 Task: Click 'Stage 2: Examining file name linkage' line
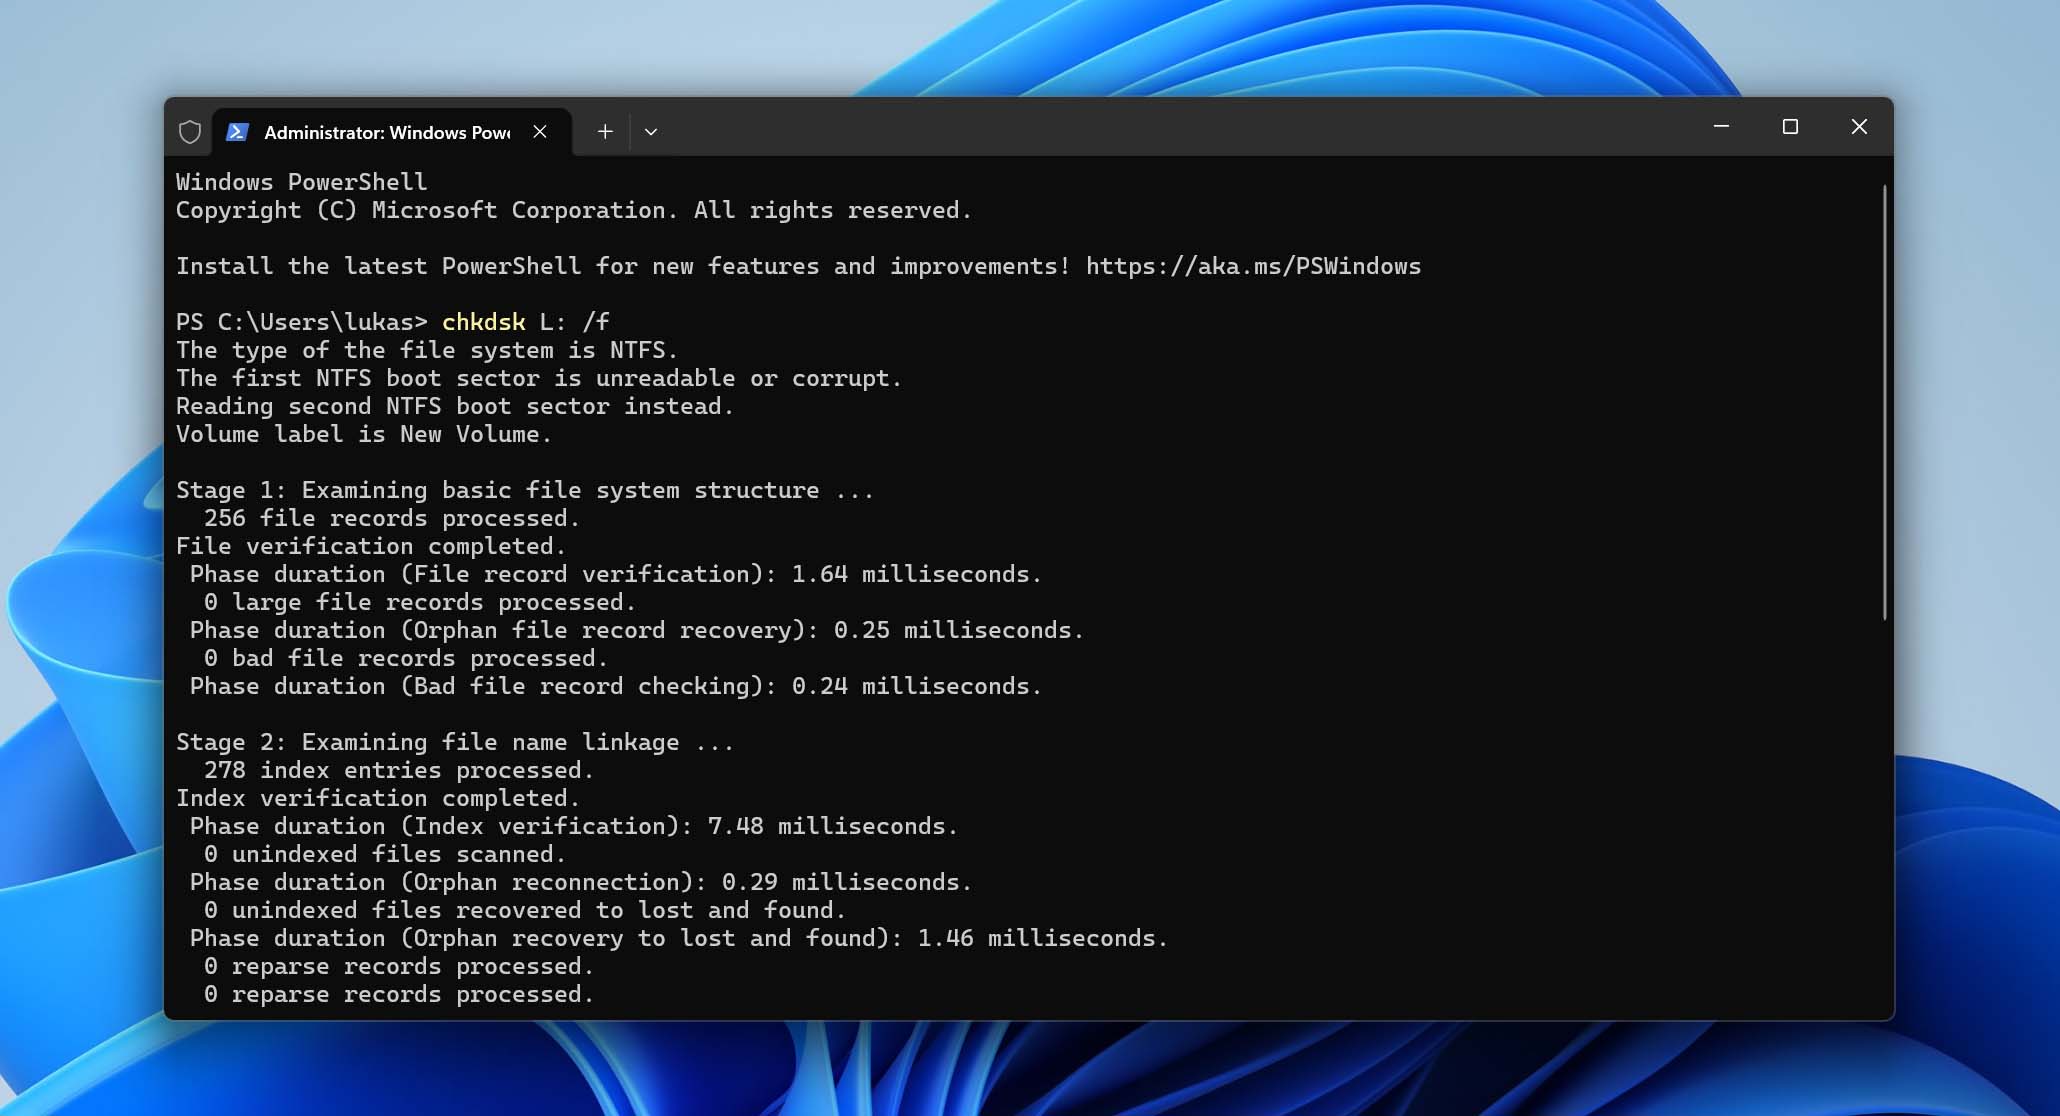pos(455,742)
